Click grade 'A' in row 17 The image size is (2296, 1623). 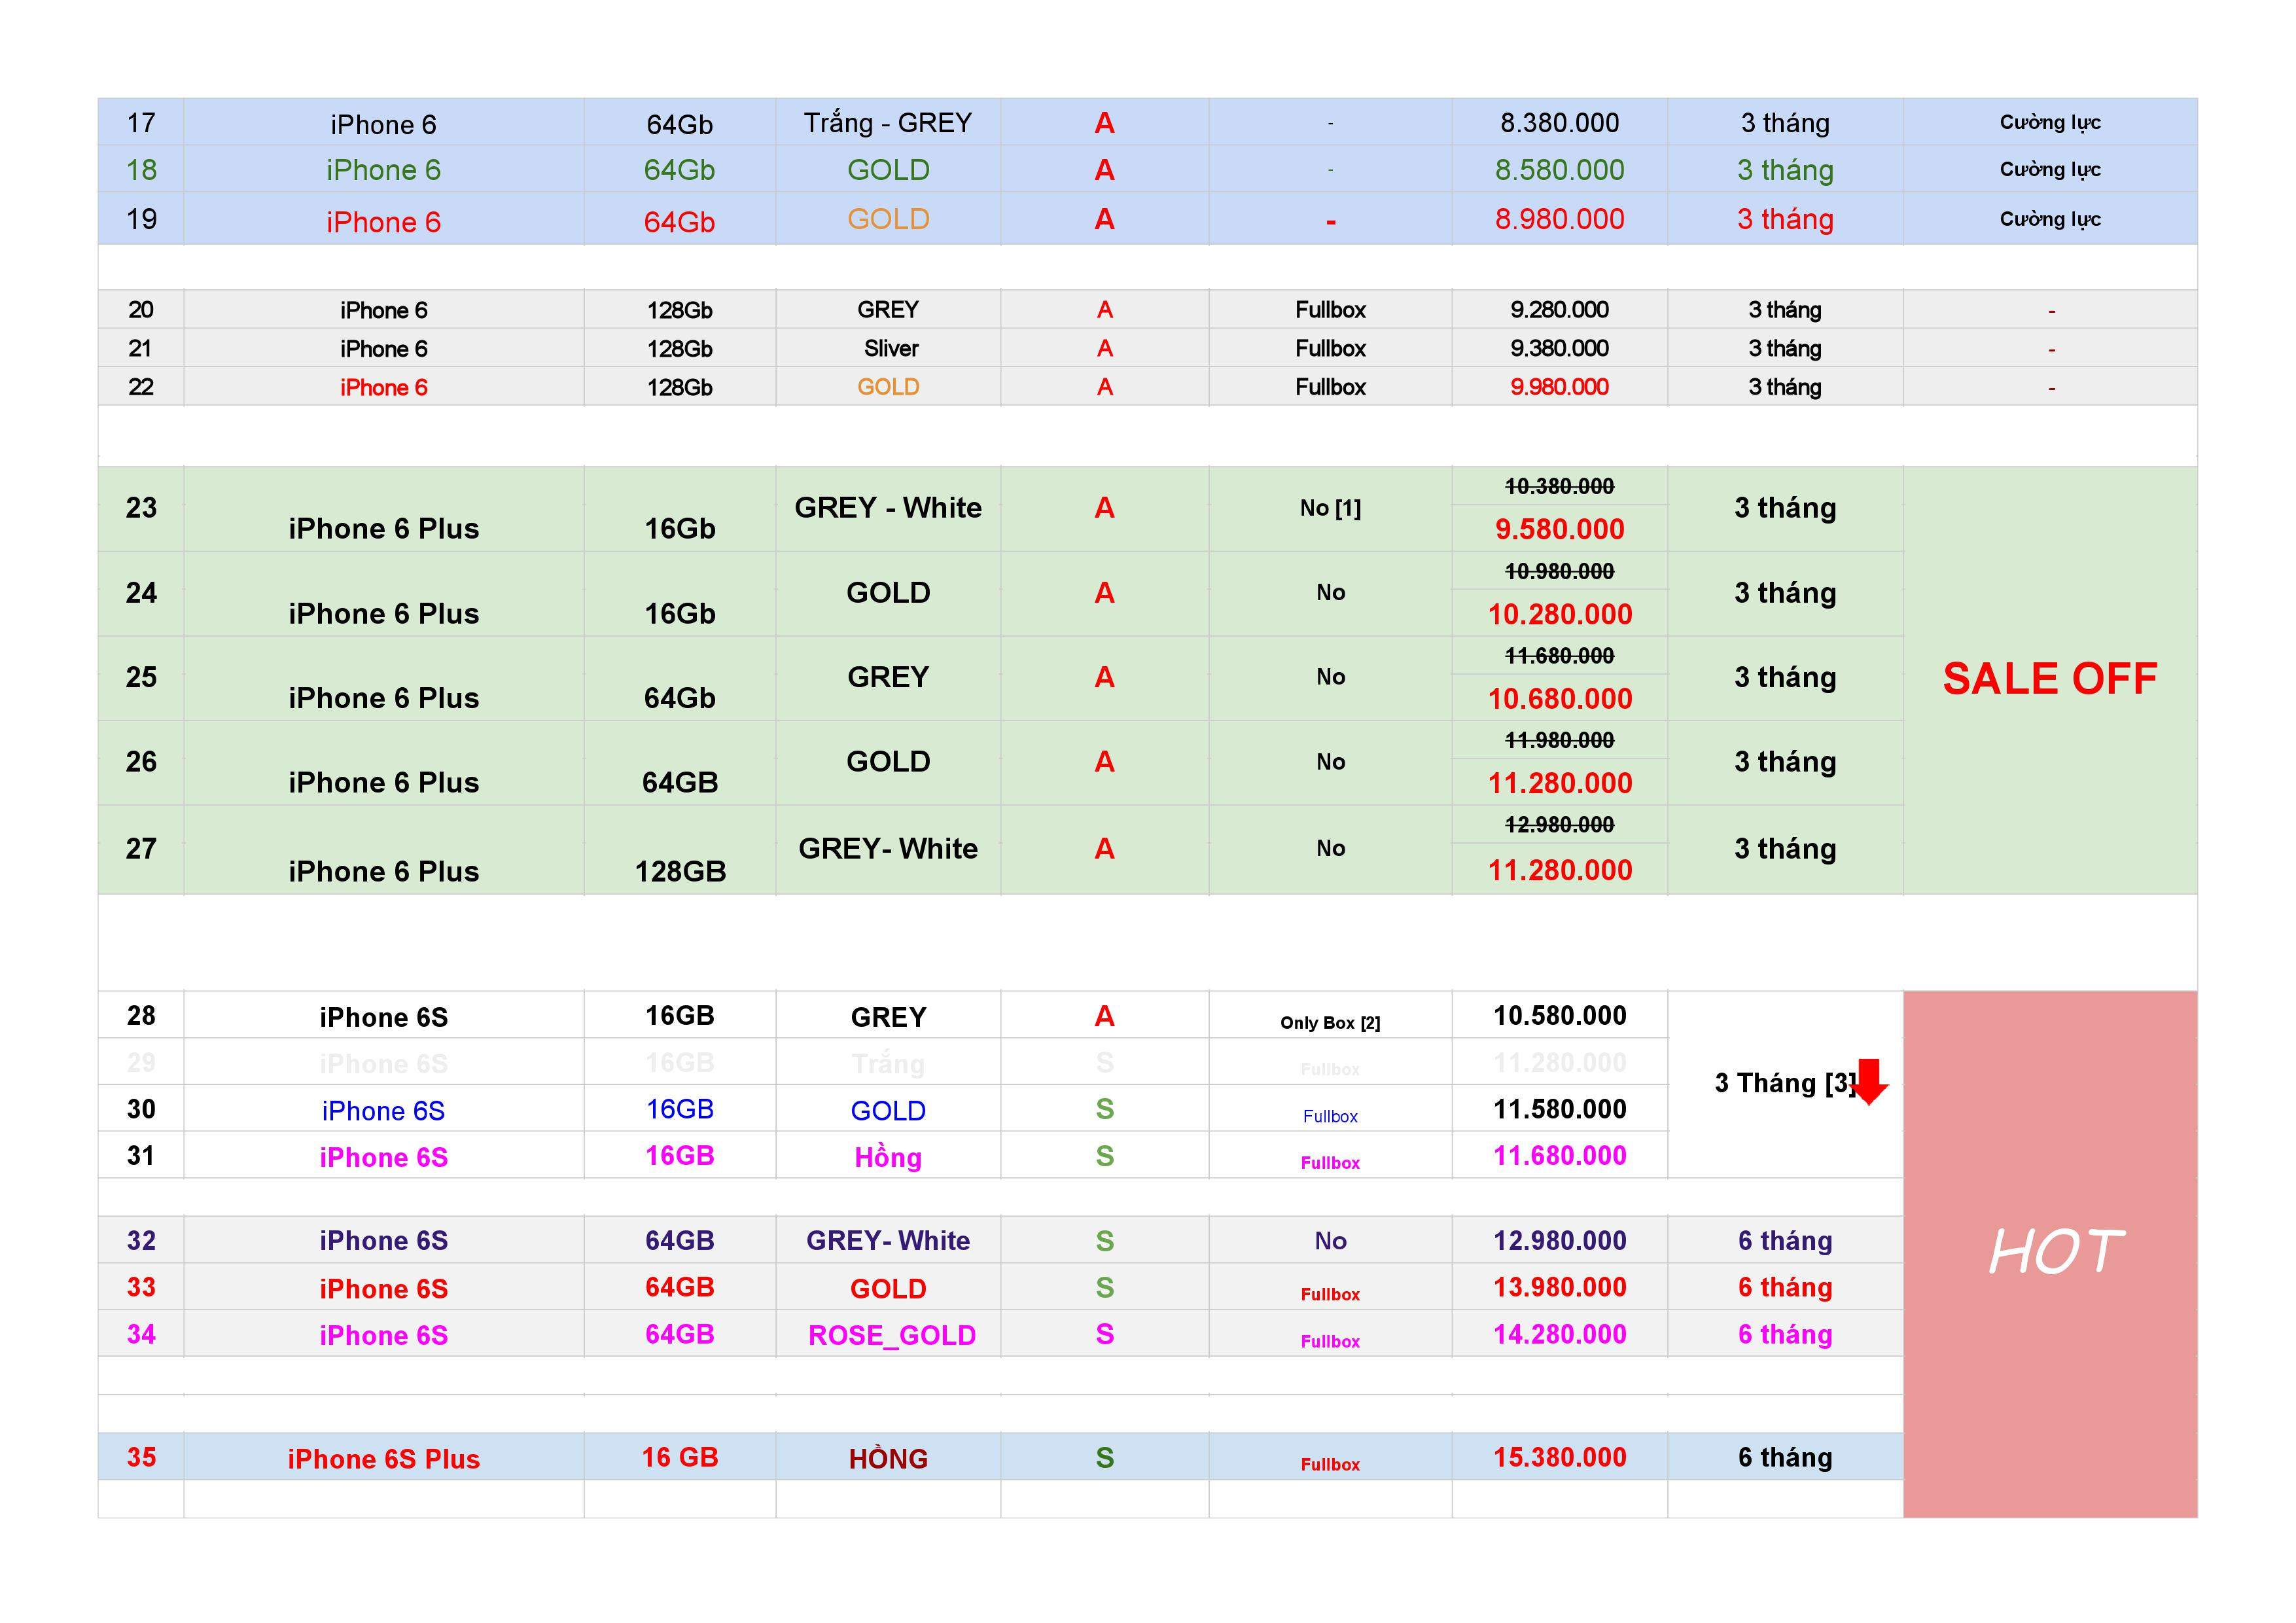[1104, 123]
